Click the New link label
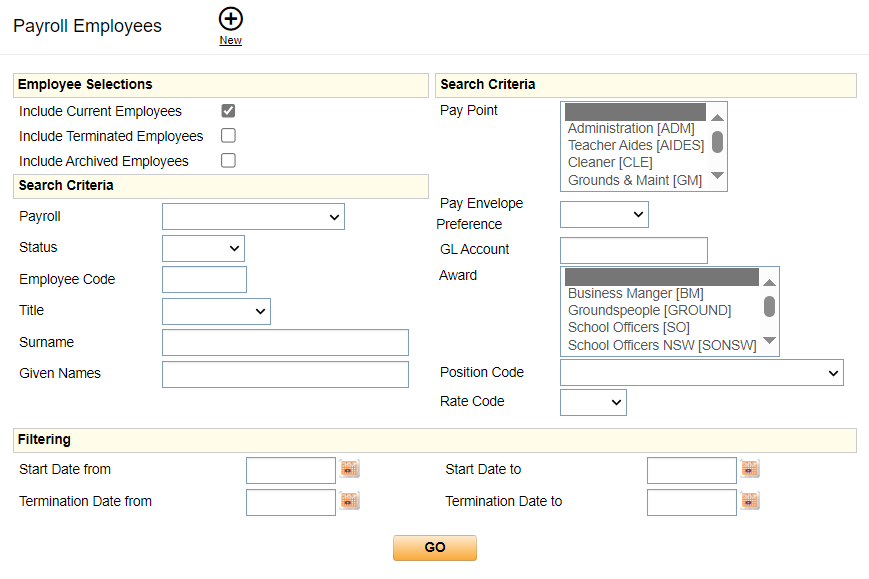869x579 pixels. (x=230, y=41)
